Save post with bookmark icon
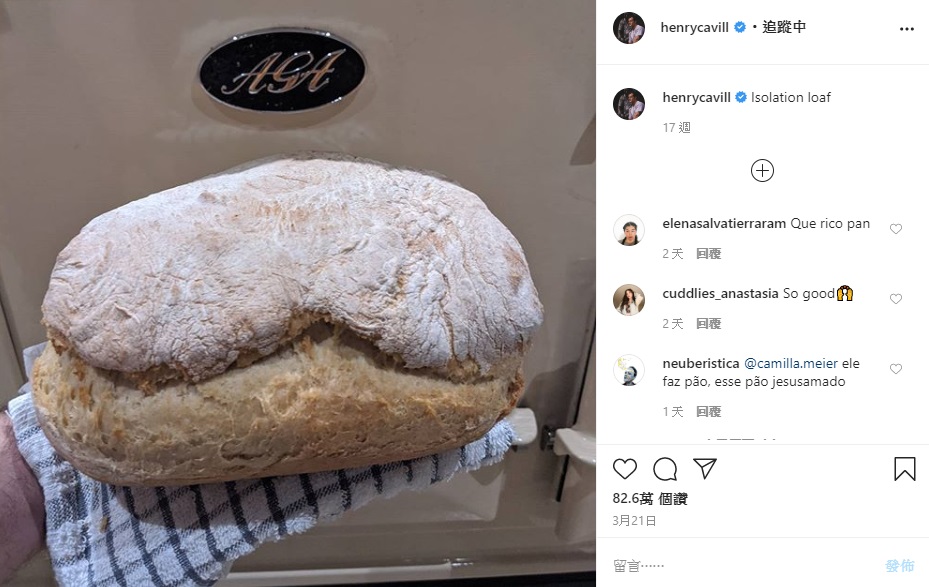The height and width of the screenshot is (587, 929). (904, 469)
